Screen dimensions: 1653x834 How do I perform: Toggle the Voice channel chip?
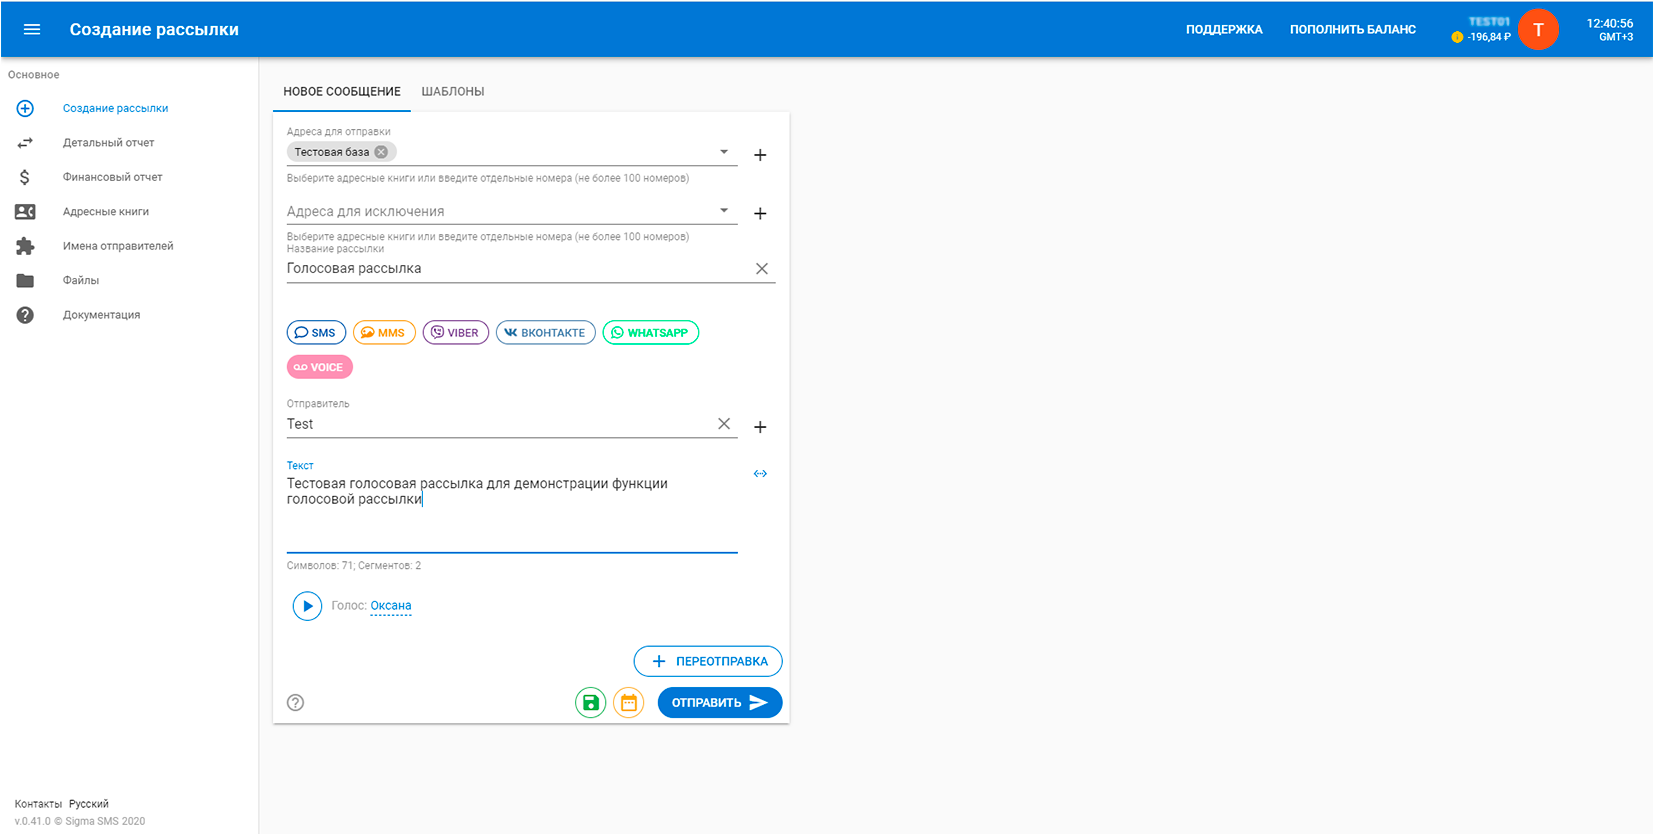coord(320,367)
